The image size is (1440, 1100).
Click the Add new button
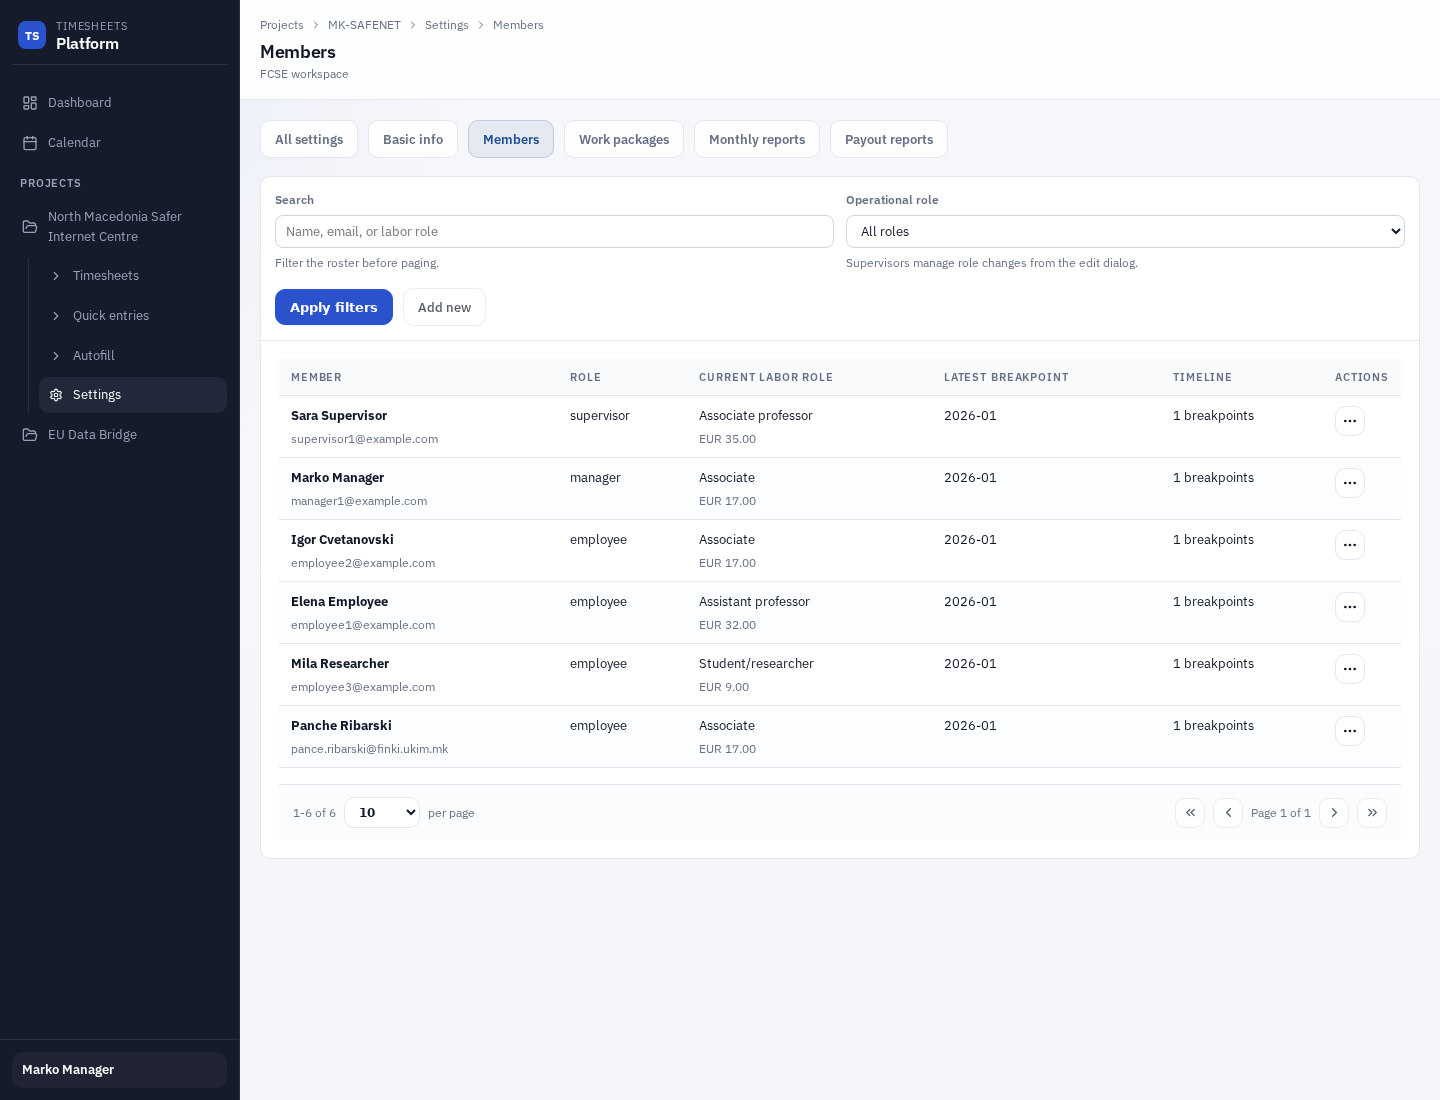(x=444, y=307)
